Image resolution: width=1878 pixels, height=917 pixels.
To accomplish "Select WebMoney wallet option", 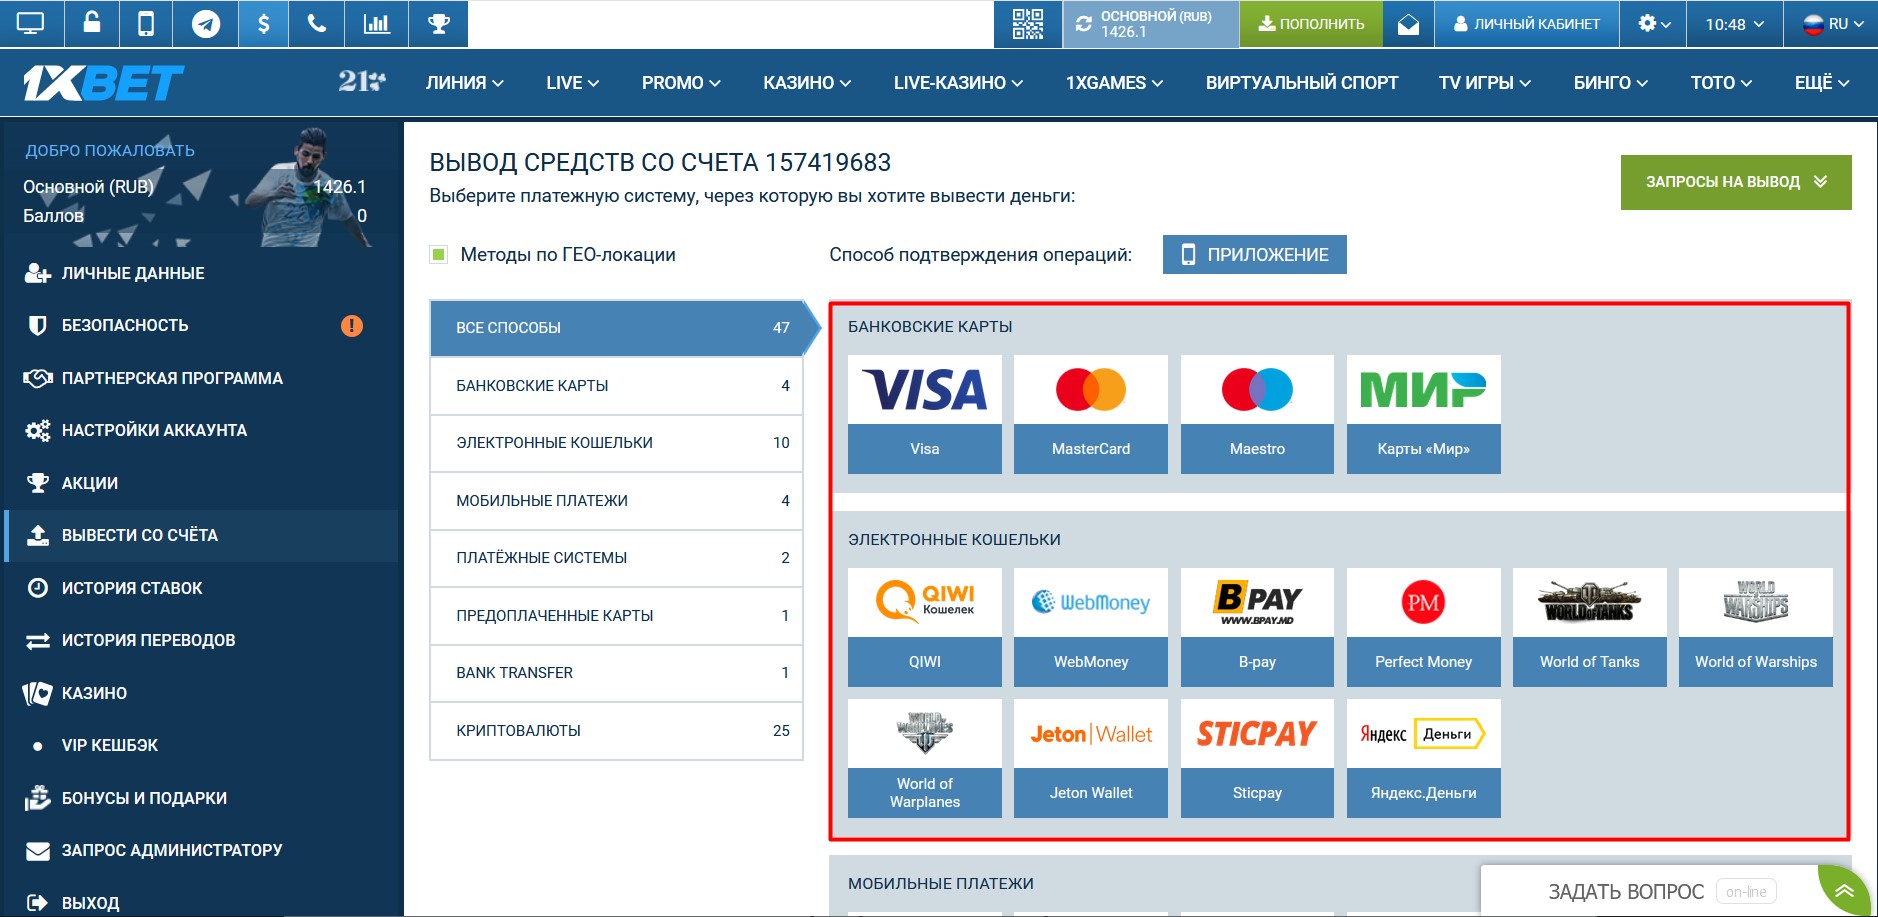I will point(1091,627).
